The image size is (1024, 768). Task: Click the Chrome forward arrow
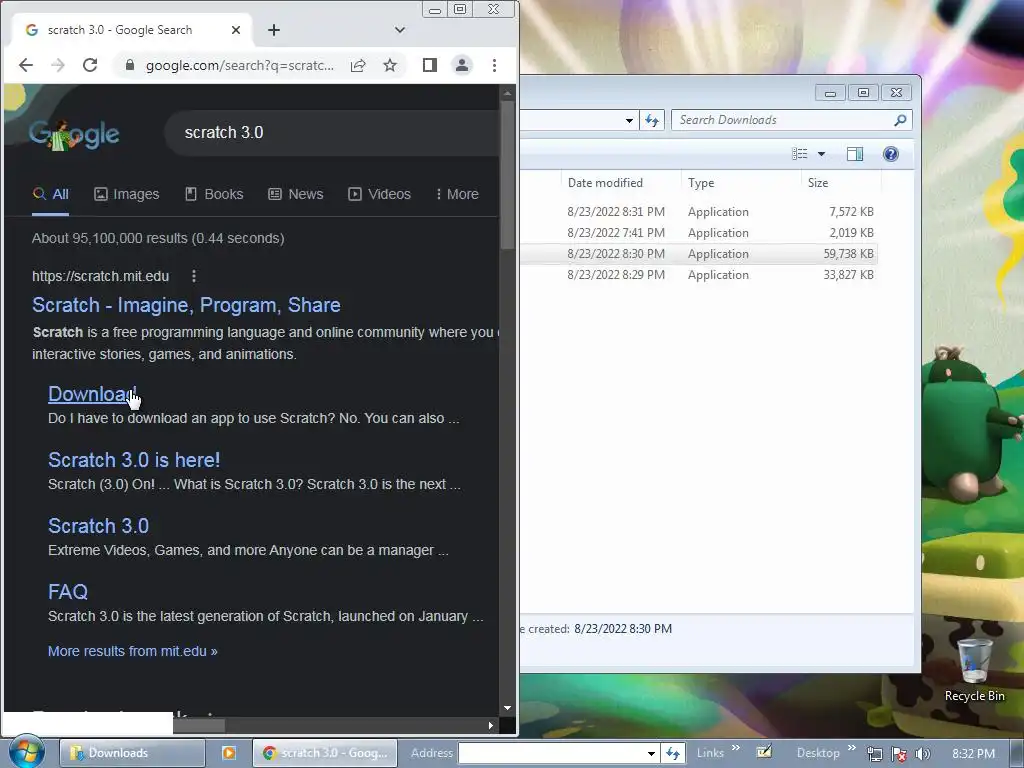pyautogui.click(x=58, y=65)
